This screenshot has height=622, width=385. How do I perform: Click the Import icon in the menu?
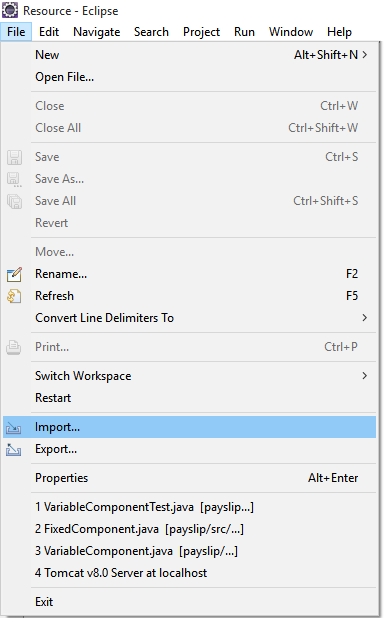[13, 428]
